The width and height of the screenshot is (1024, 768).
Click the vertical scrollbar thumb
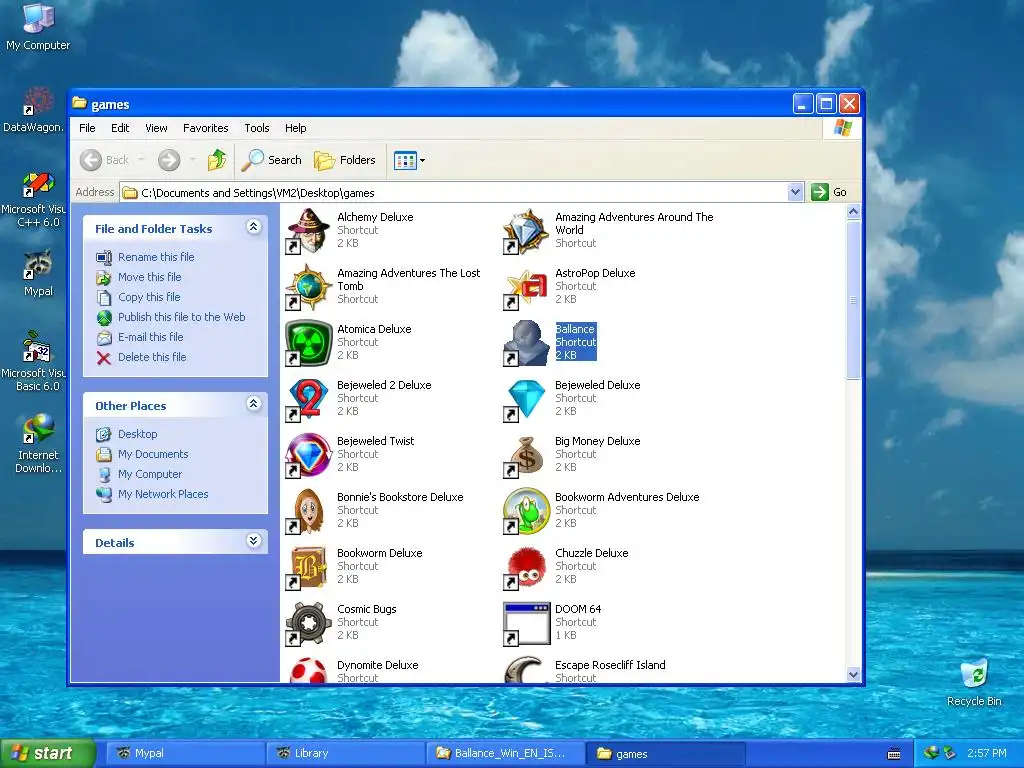[x=853, y=300]
